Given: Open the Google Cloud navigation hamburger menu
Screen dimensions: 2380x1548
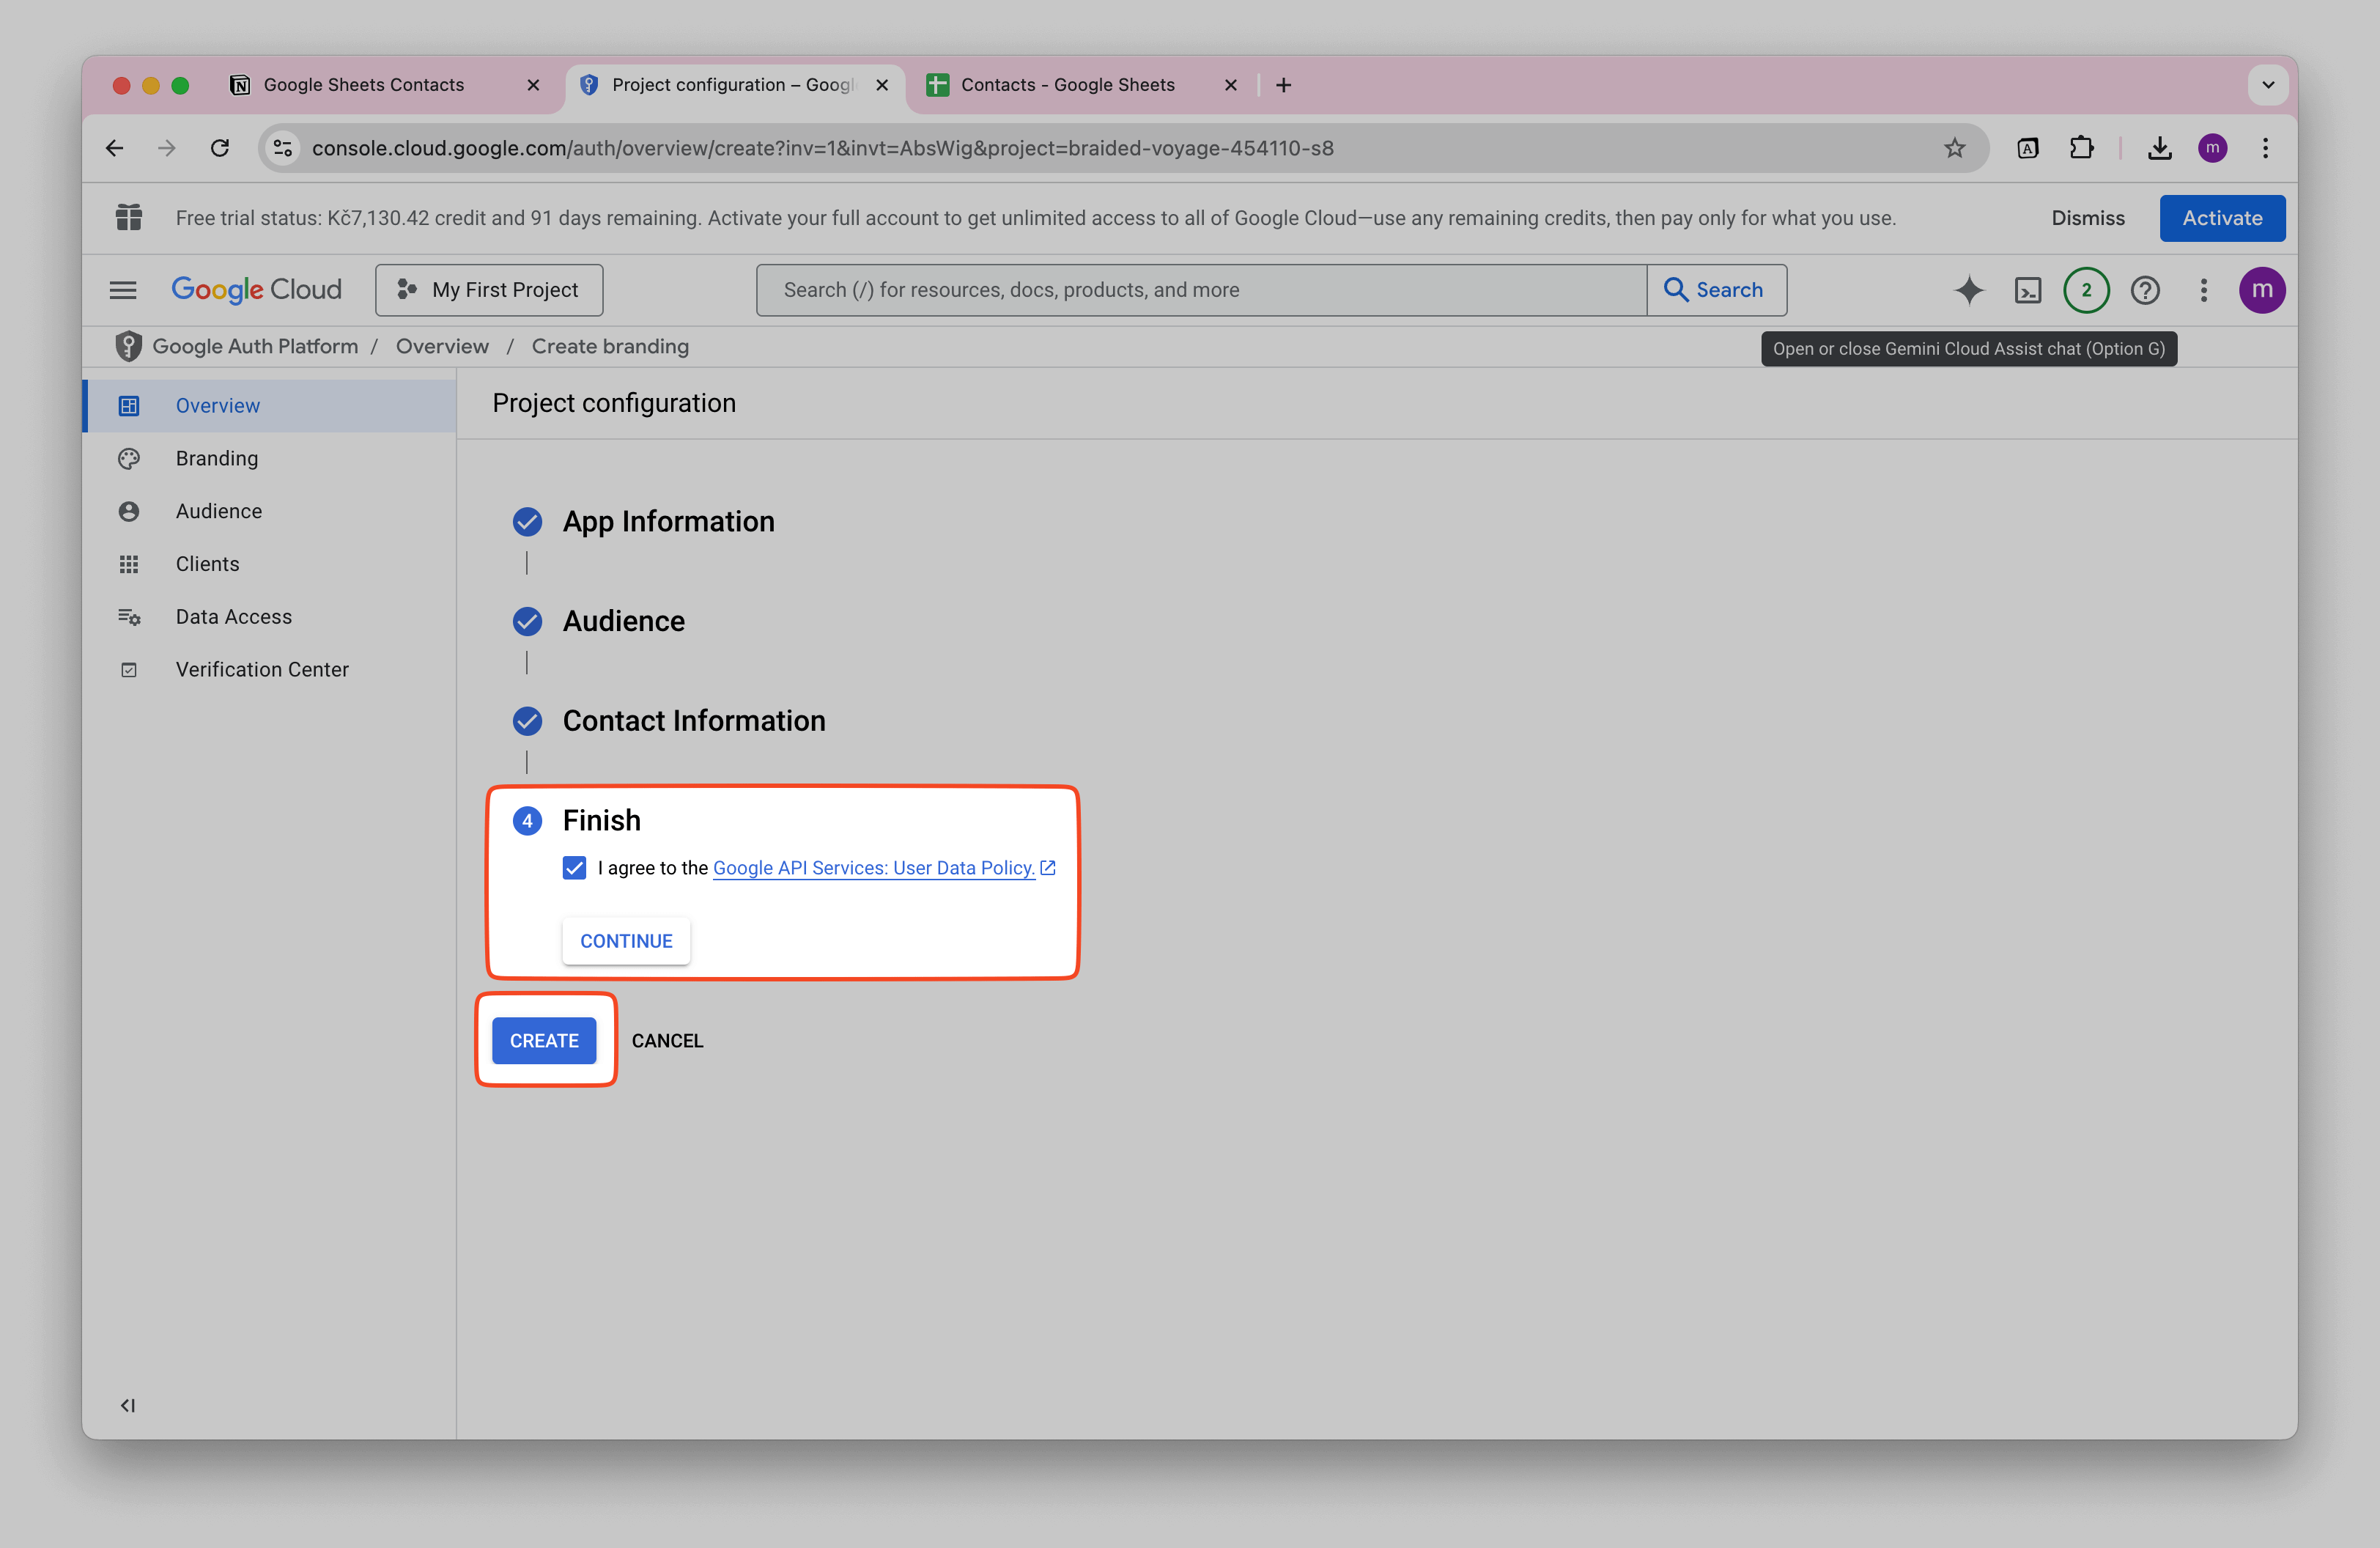Looking at the screenshot, I should point(123,289).
